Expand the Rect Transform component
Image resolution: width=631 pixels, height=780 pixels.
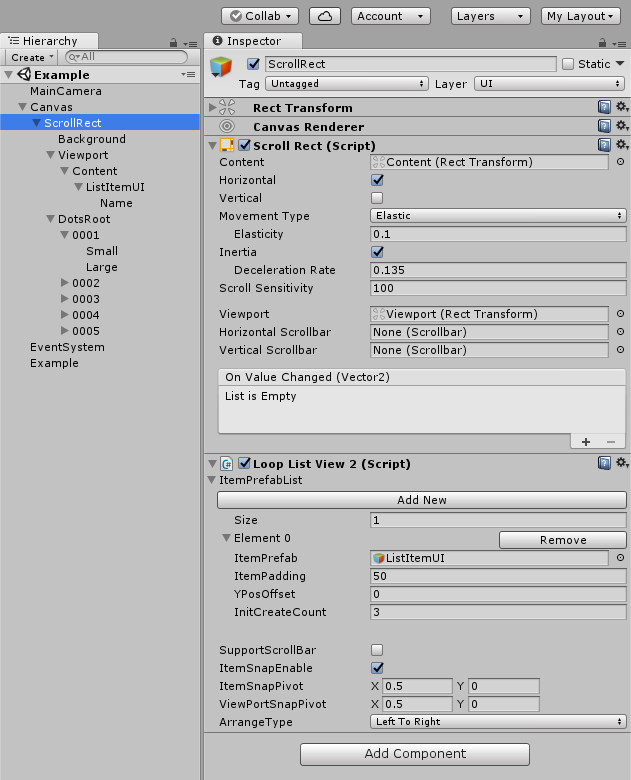click(212, 107)
